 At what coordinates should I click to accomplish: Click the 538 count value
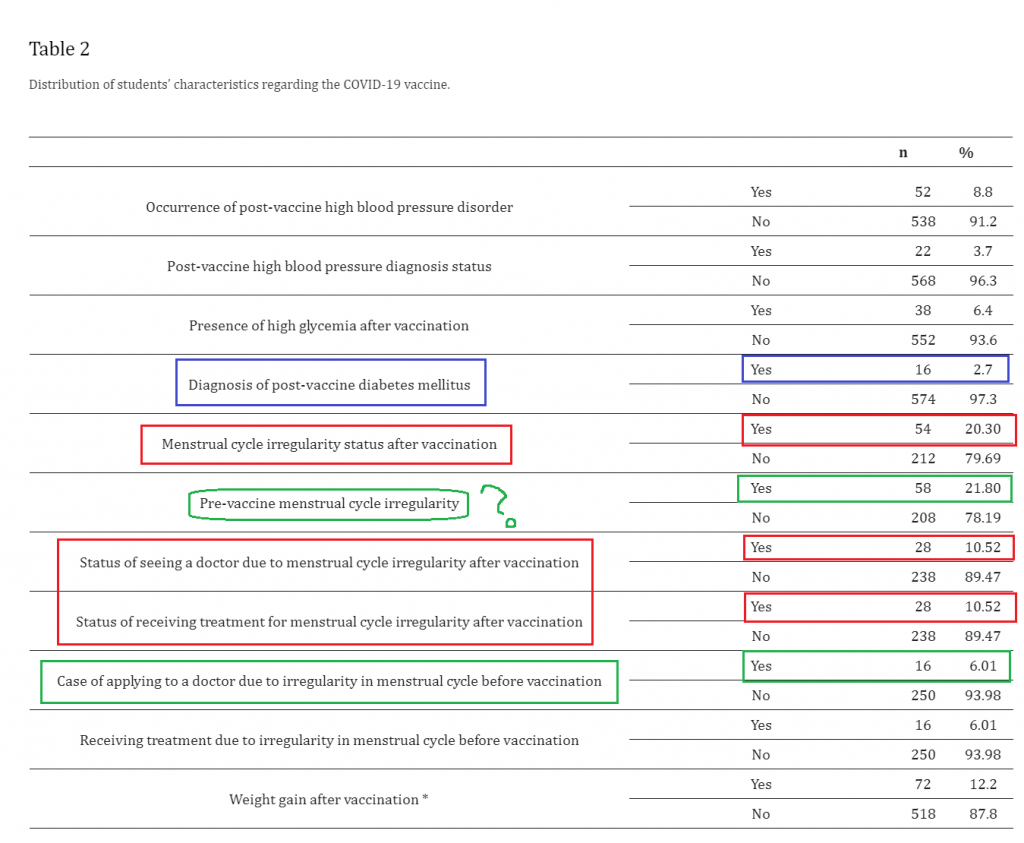[922, 221]
